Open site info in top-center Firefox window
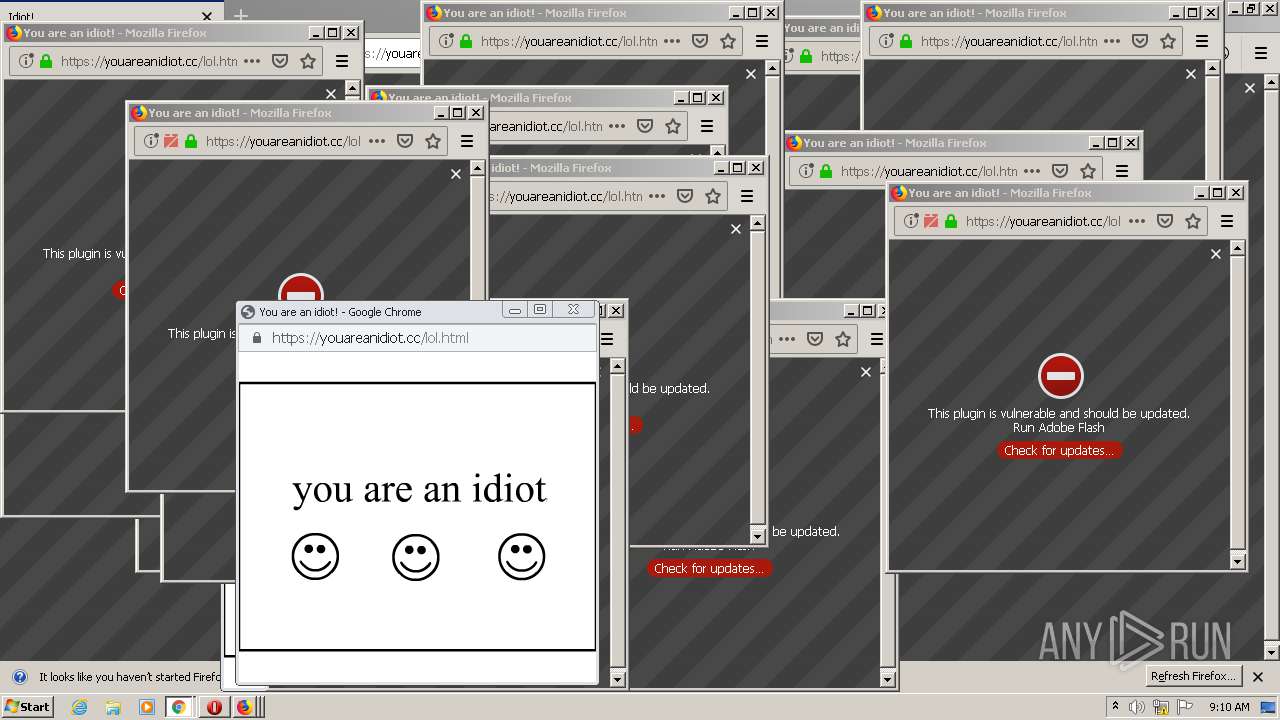Viewport: 1280px width, 720px height. point(447,41)
